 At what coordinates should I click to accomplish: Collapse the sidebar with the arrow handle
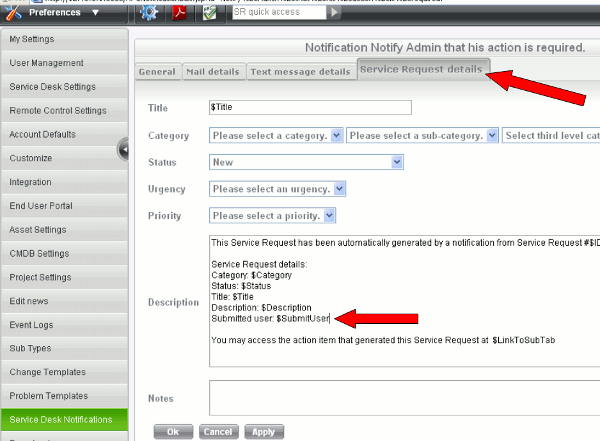[x=124, y=150]
